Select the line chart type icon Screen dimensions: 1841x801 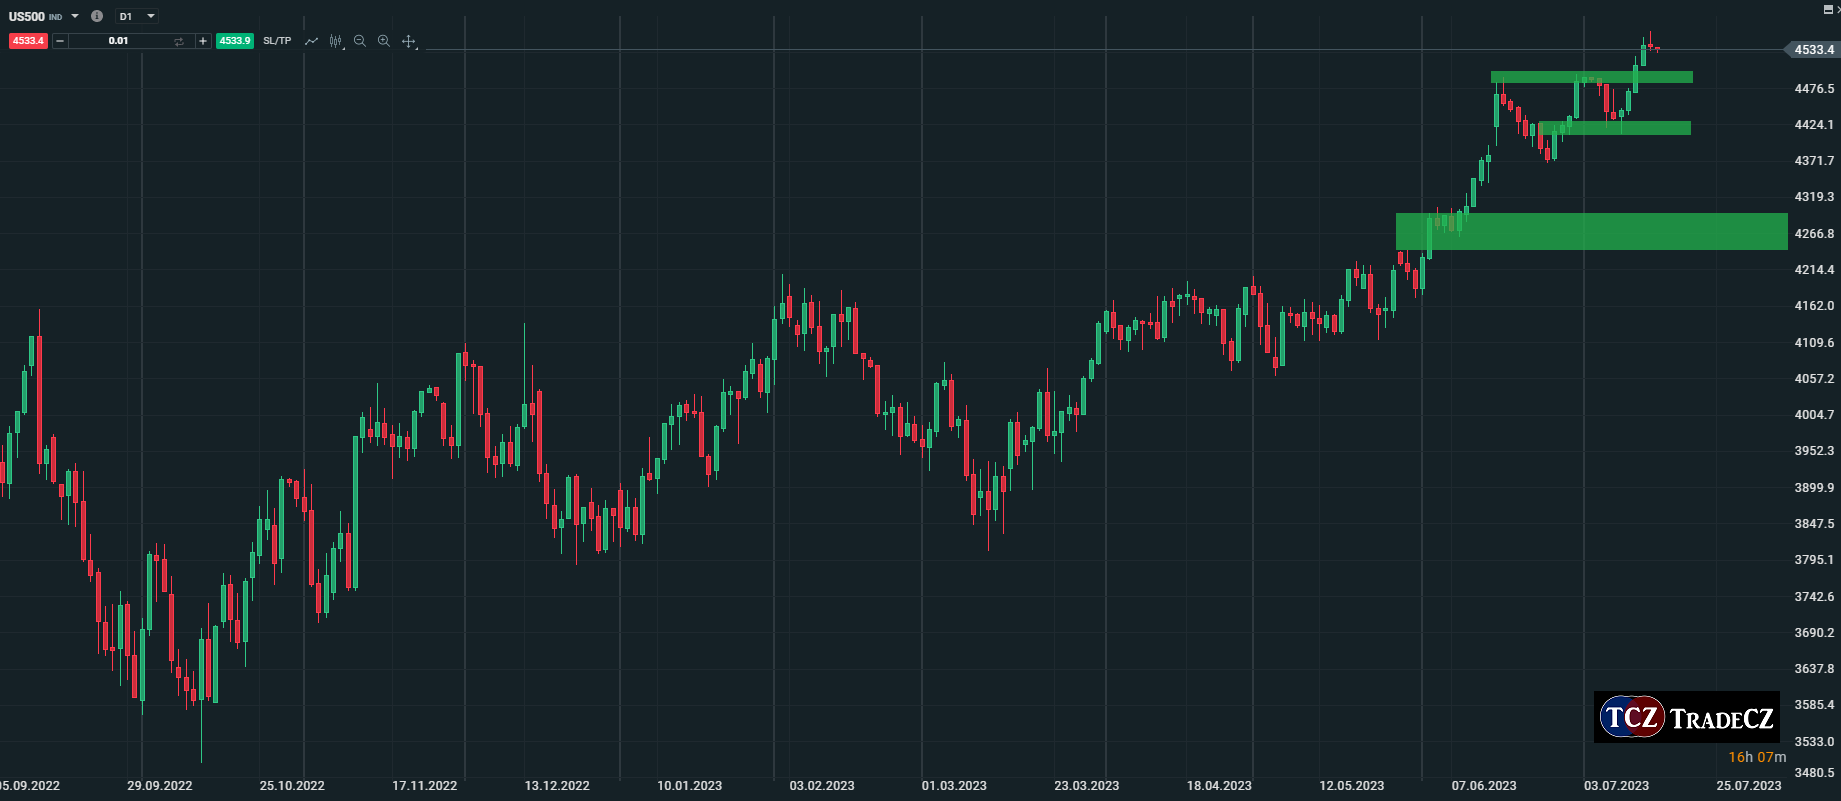[311, 41]
